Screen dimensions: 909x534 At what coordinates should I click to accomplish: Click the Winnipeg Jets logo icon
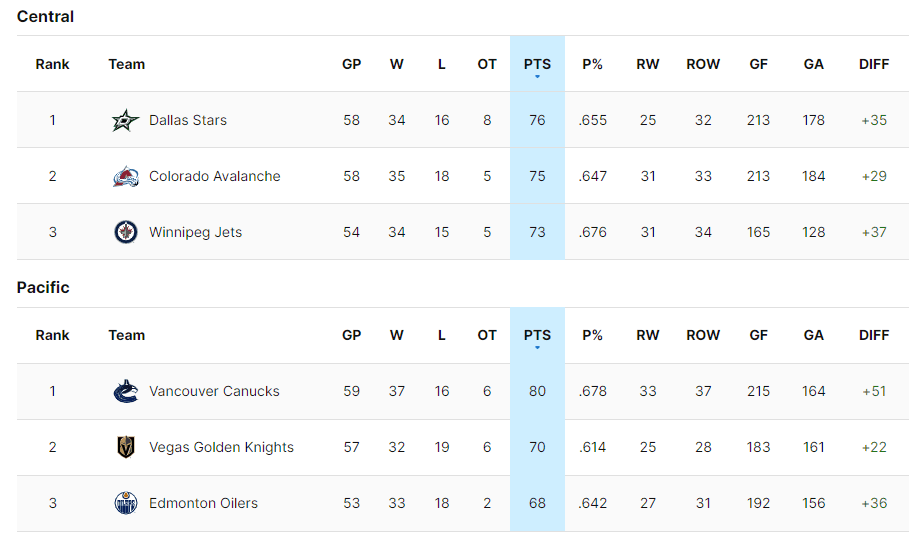(x=125, y=233)
